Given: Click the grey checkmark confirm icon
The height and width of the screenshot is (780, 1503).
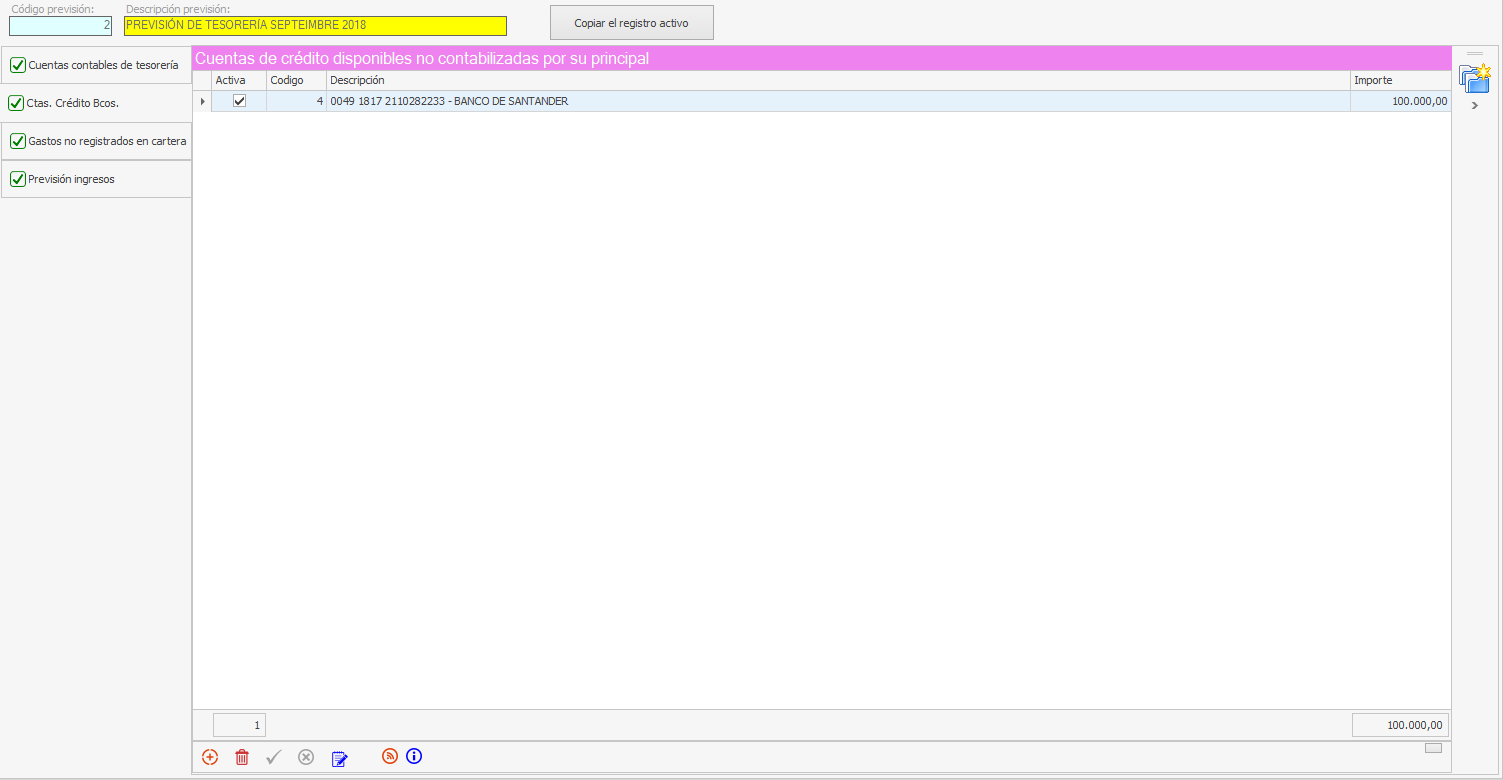Looking at the screenshot, I should tap(274, 758).
